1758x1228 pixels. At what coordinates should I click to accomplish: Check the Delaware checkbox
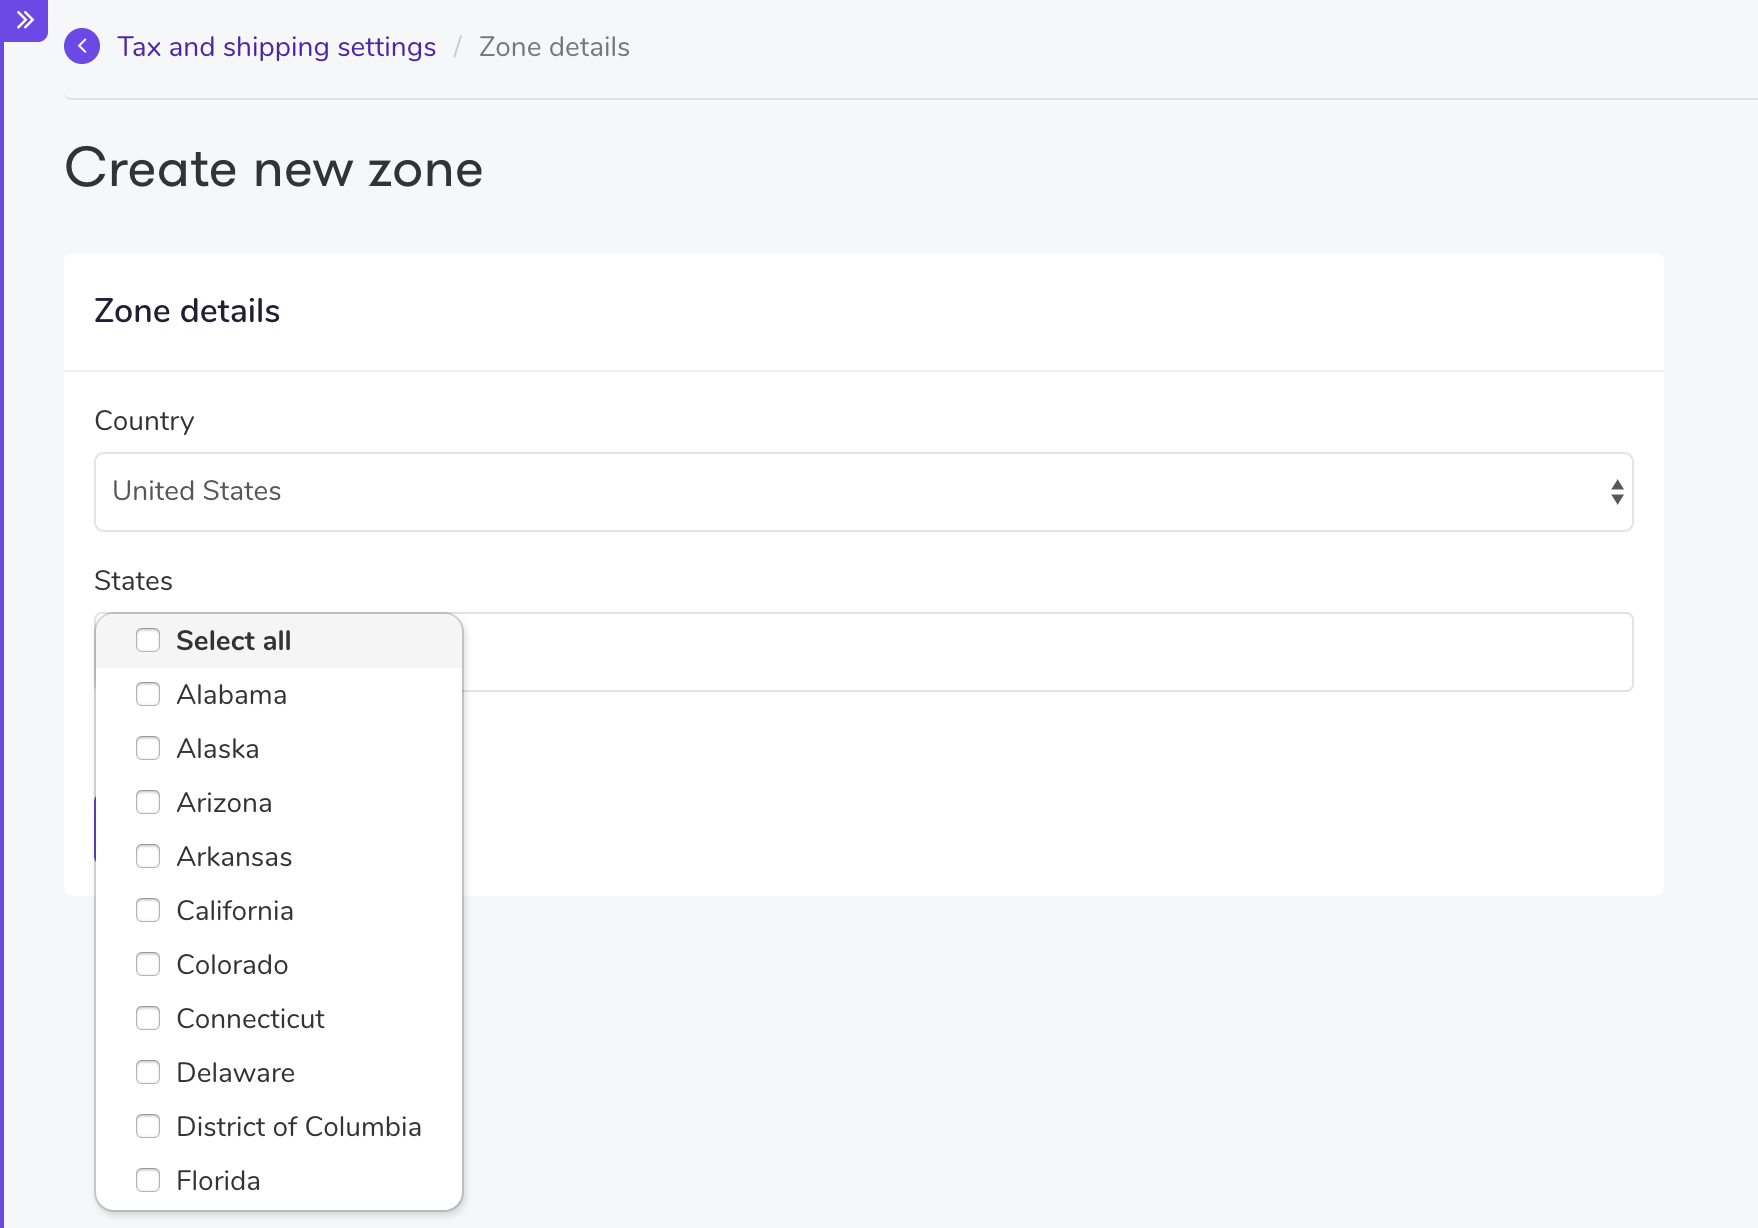tap(148, 1072)
